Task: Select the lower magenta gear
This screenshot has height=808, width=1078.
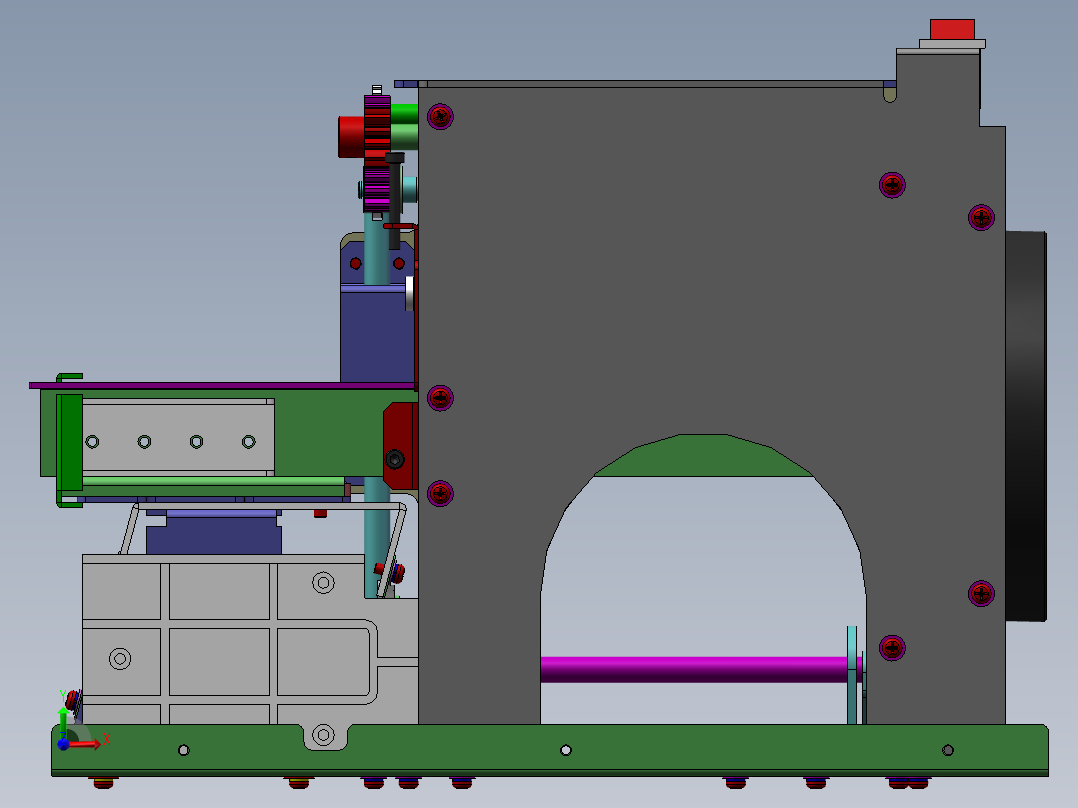Action: 377,188
